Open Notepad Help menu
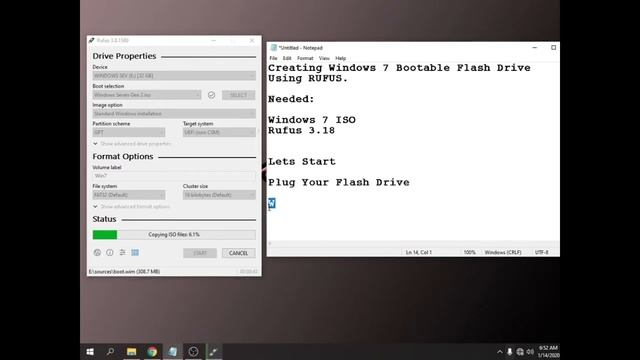The height and width of the screenshot is (360, 640). [340, 58]
